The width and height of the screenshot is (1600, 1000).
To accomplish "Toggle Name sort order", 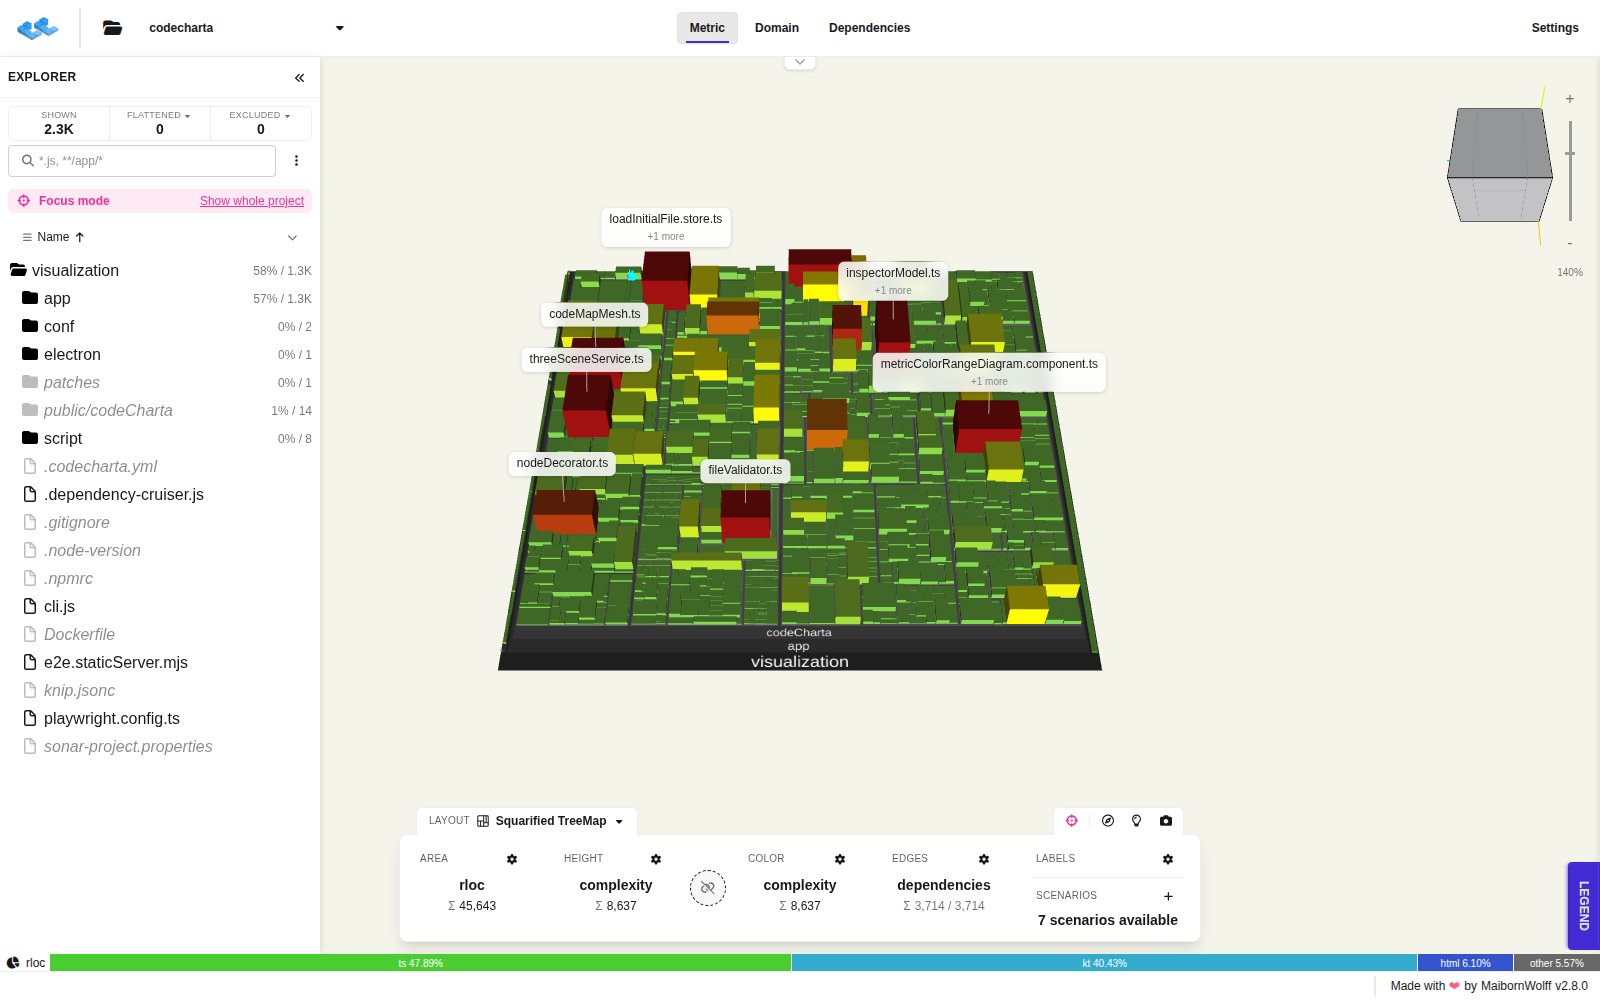I will click(53, 237).
